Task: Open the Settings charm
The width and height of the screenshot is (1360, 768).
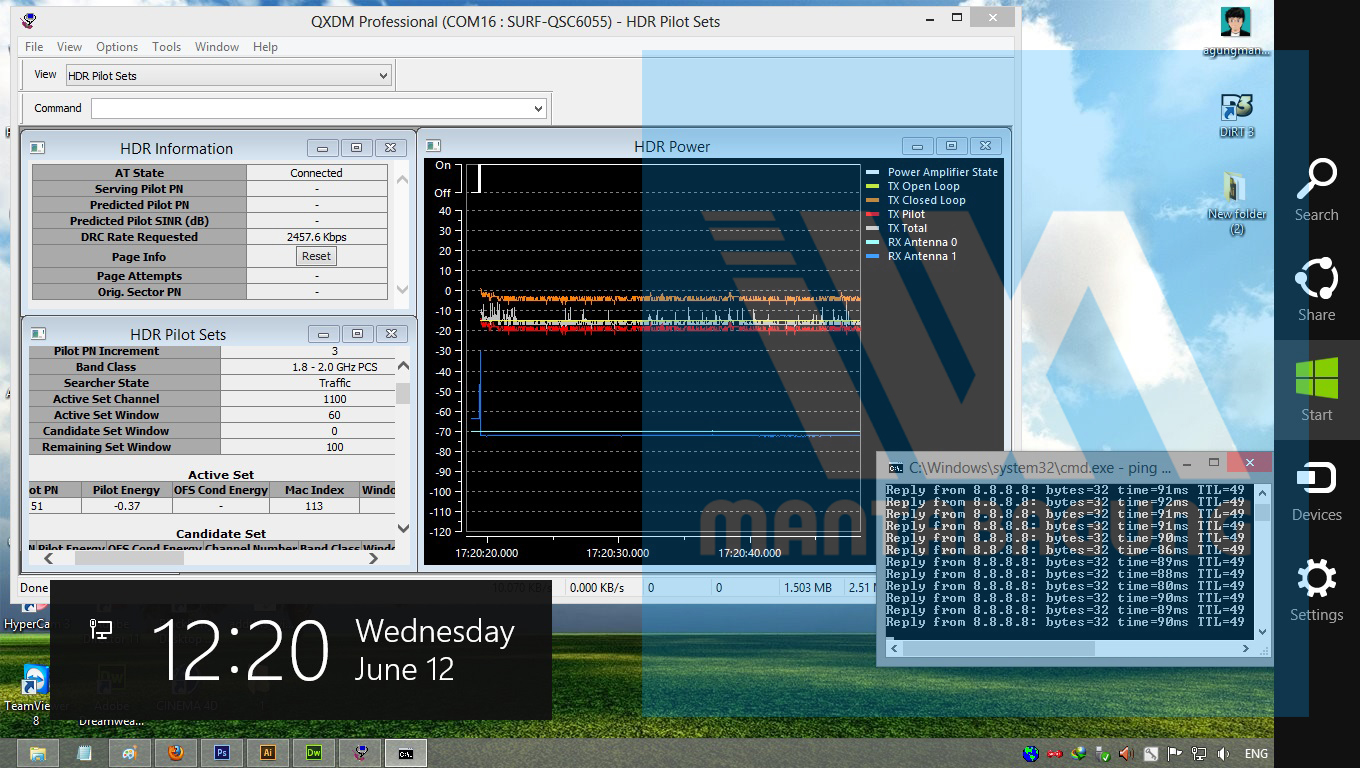Action: (1316, 590)
